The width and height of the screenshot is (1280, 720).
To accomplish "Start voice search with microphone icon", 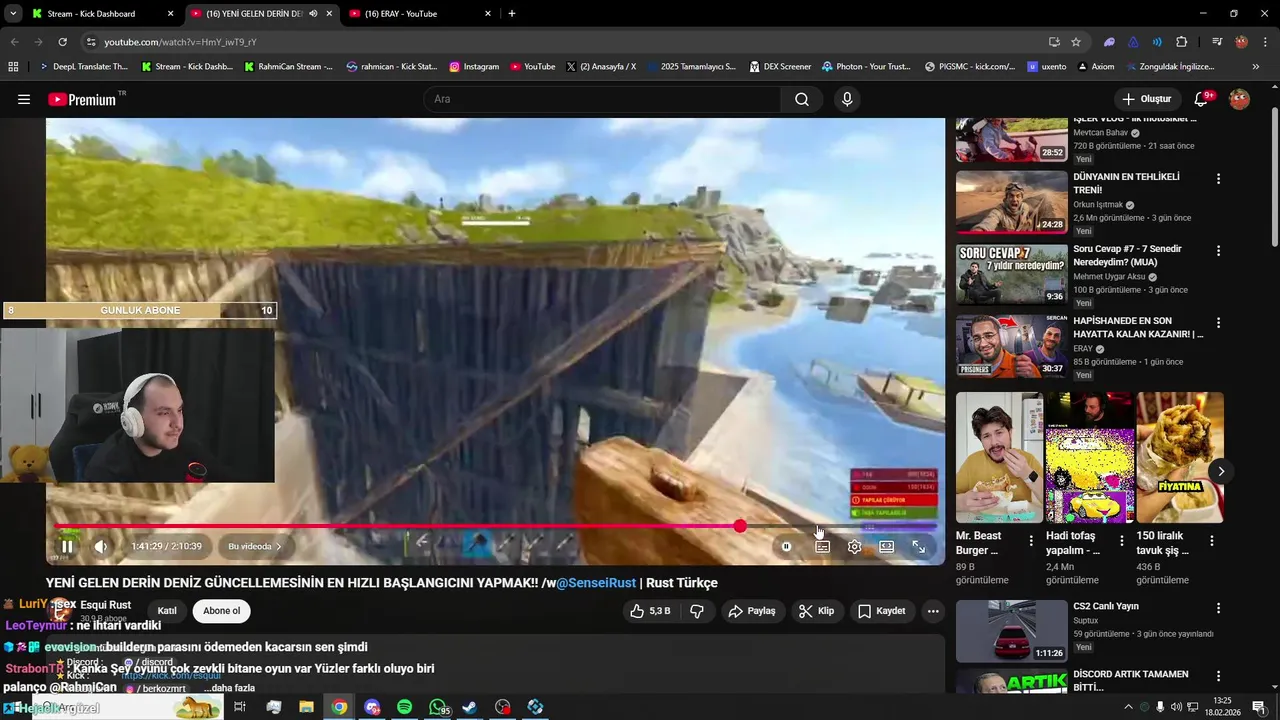I will pyautogui.click(x=847, y=99).
